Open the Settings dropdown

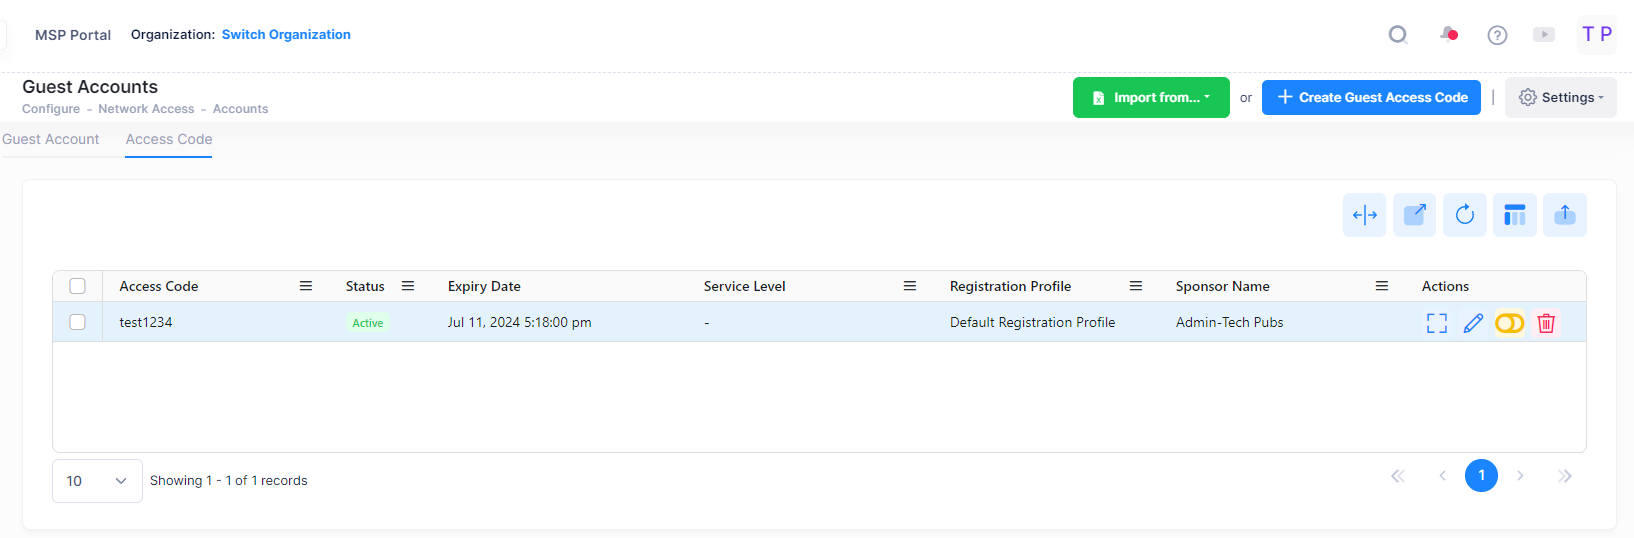click(1560, 98)
